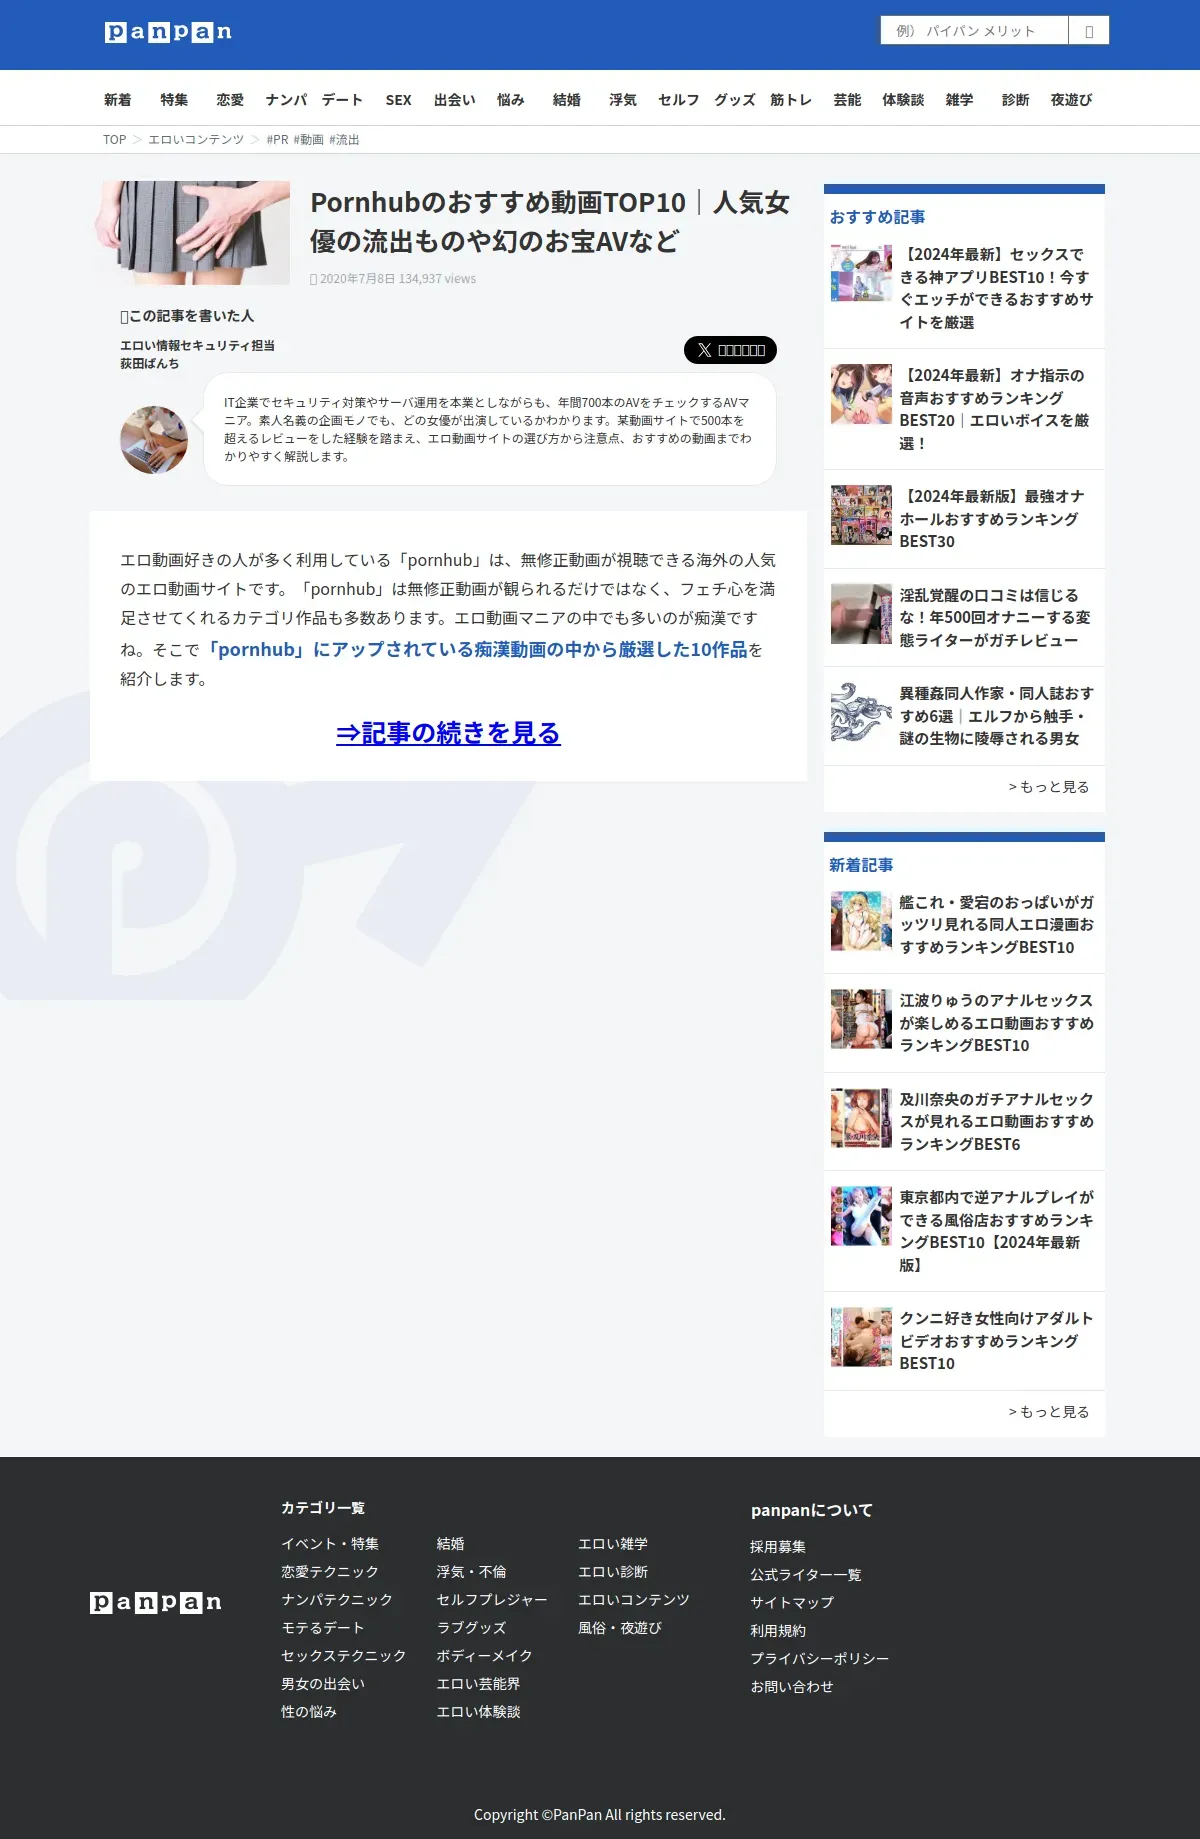This screenshot has height=1839, width=1200.
Task: Open the footer お問い合わせ link
Action: point(792,1687)
